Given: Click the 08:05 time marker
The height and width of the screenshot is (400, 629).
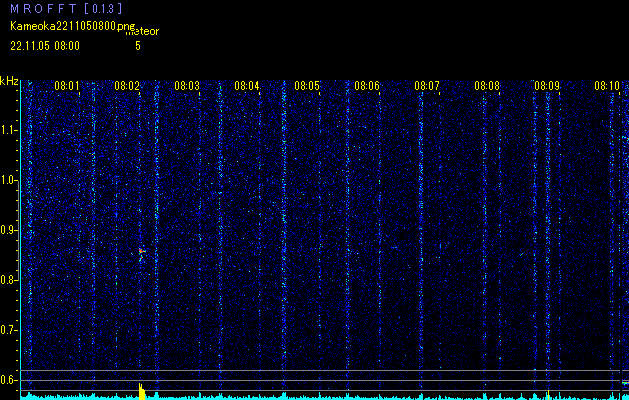Looking at the screenshot, I should coord(307,86).
